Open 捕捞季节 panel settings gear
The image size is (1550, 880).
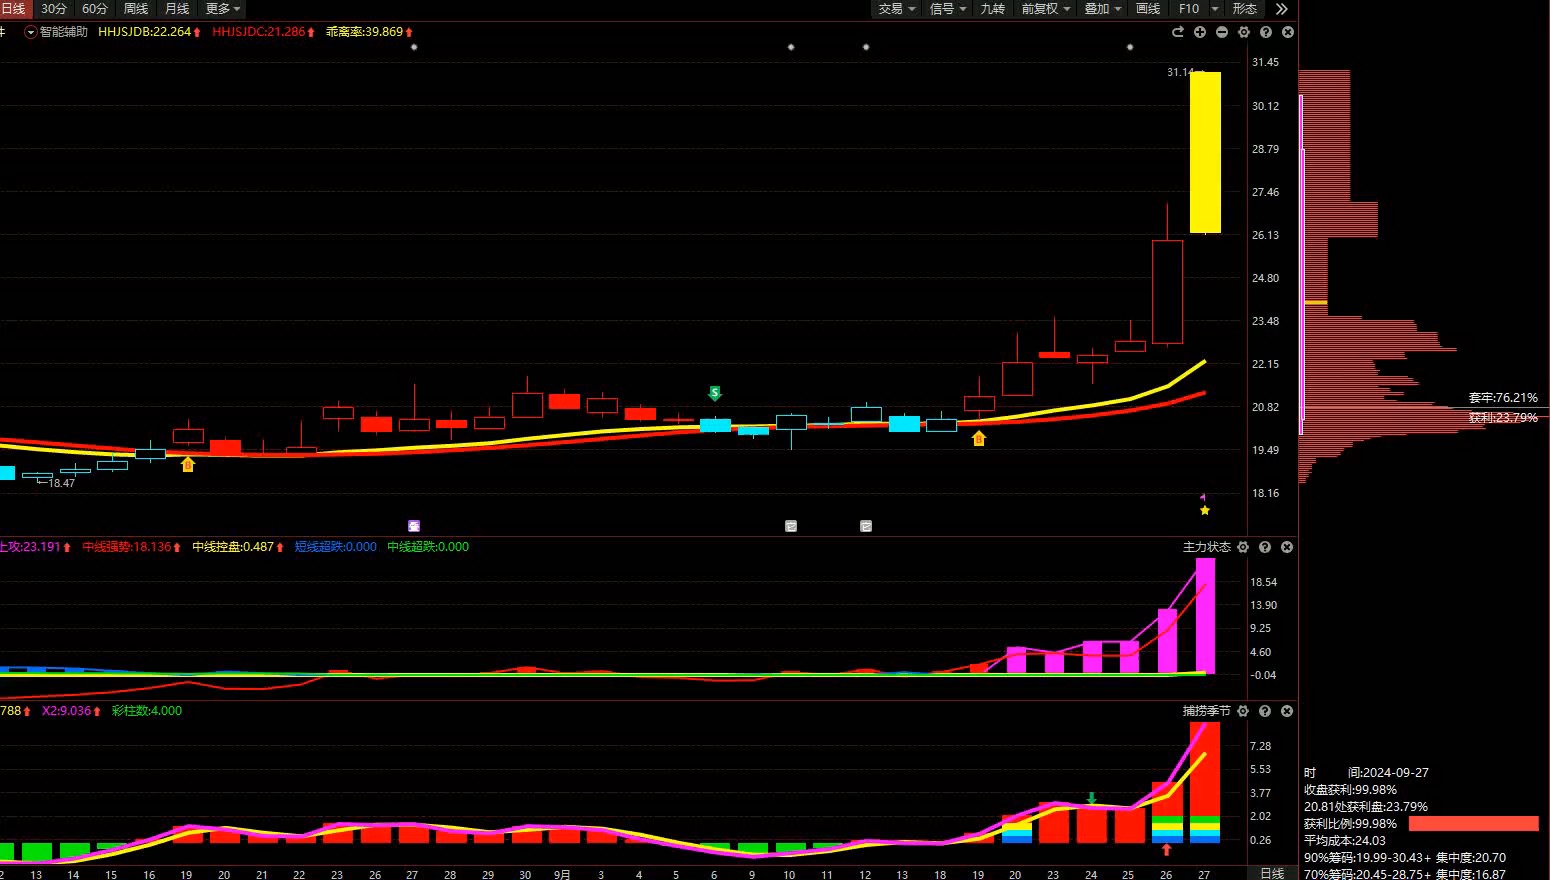[x=1243, y=711]
